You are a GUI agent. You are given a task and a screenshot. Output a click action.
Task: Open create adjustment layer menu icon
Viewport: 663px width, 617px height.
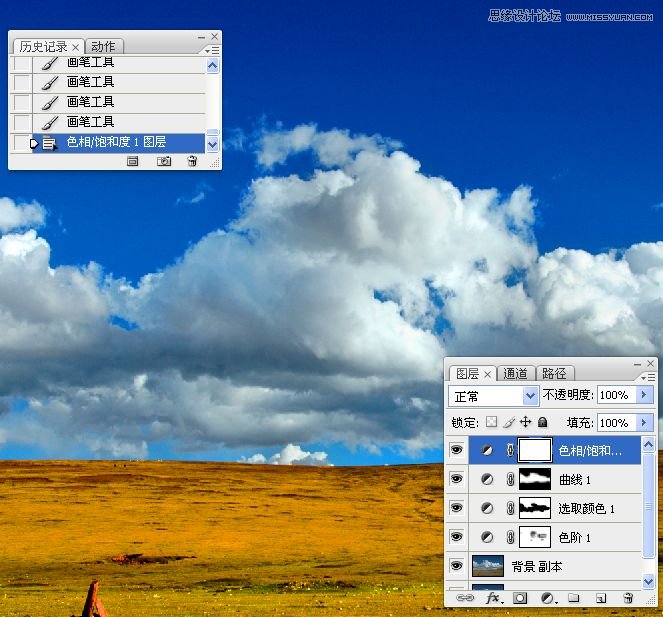click(548, 598)
